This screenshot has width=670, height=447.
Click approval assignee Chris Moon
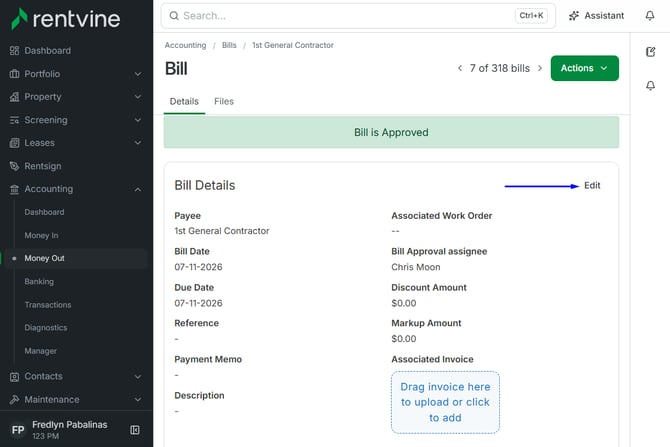coord(416,267)
